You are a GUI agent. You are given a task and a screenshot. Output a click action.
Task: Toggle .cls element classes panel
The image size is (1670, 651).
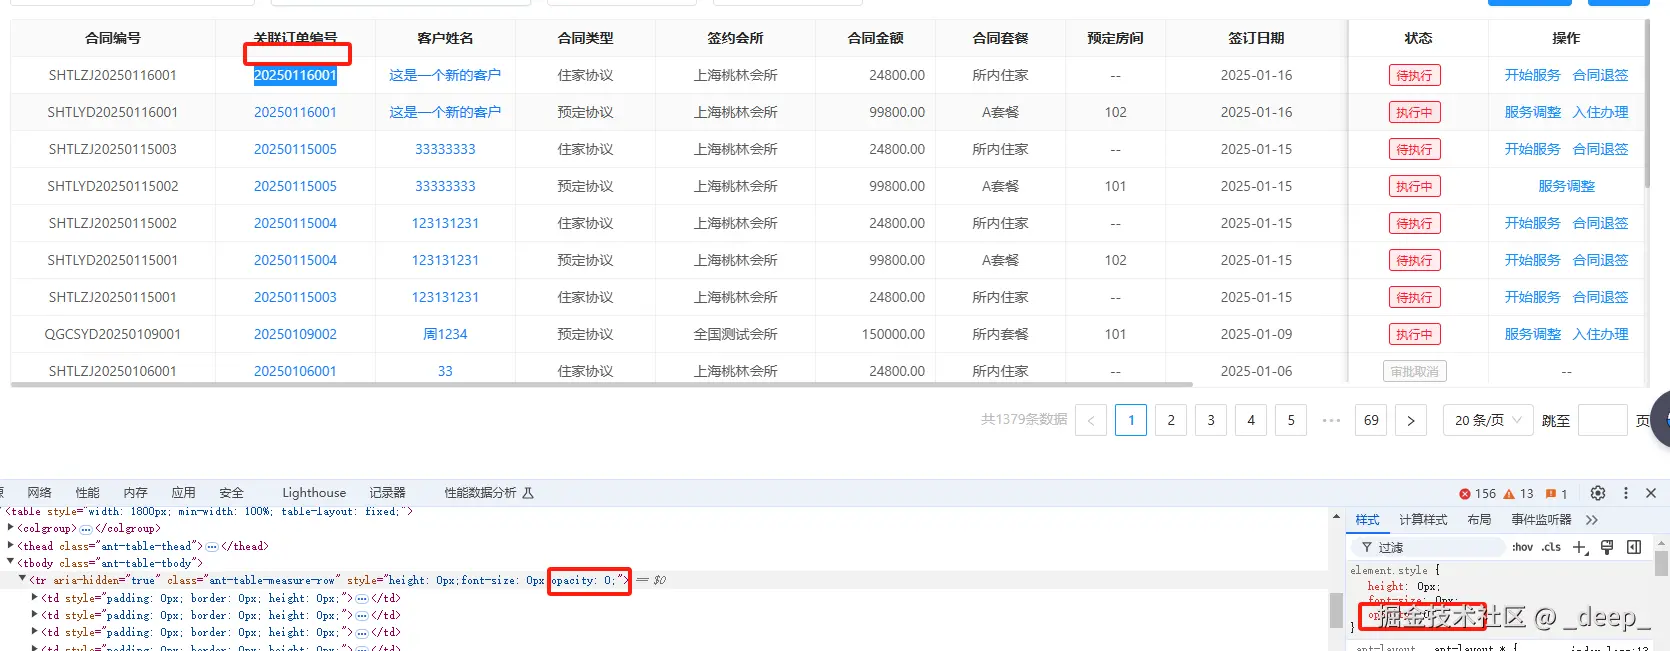[x=1551, y=547]
